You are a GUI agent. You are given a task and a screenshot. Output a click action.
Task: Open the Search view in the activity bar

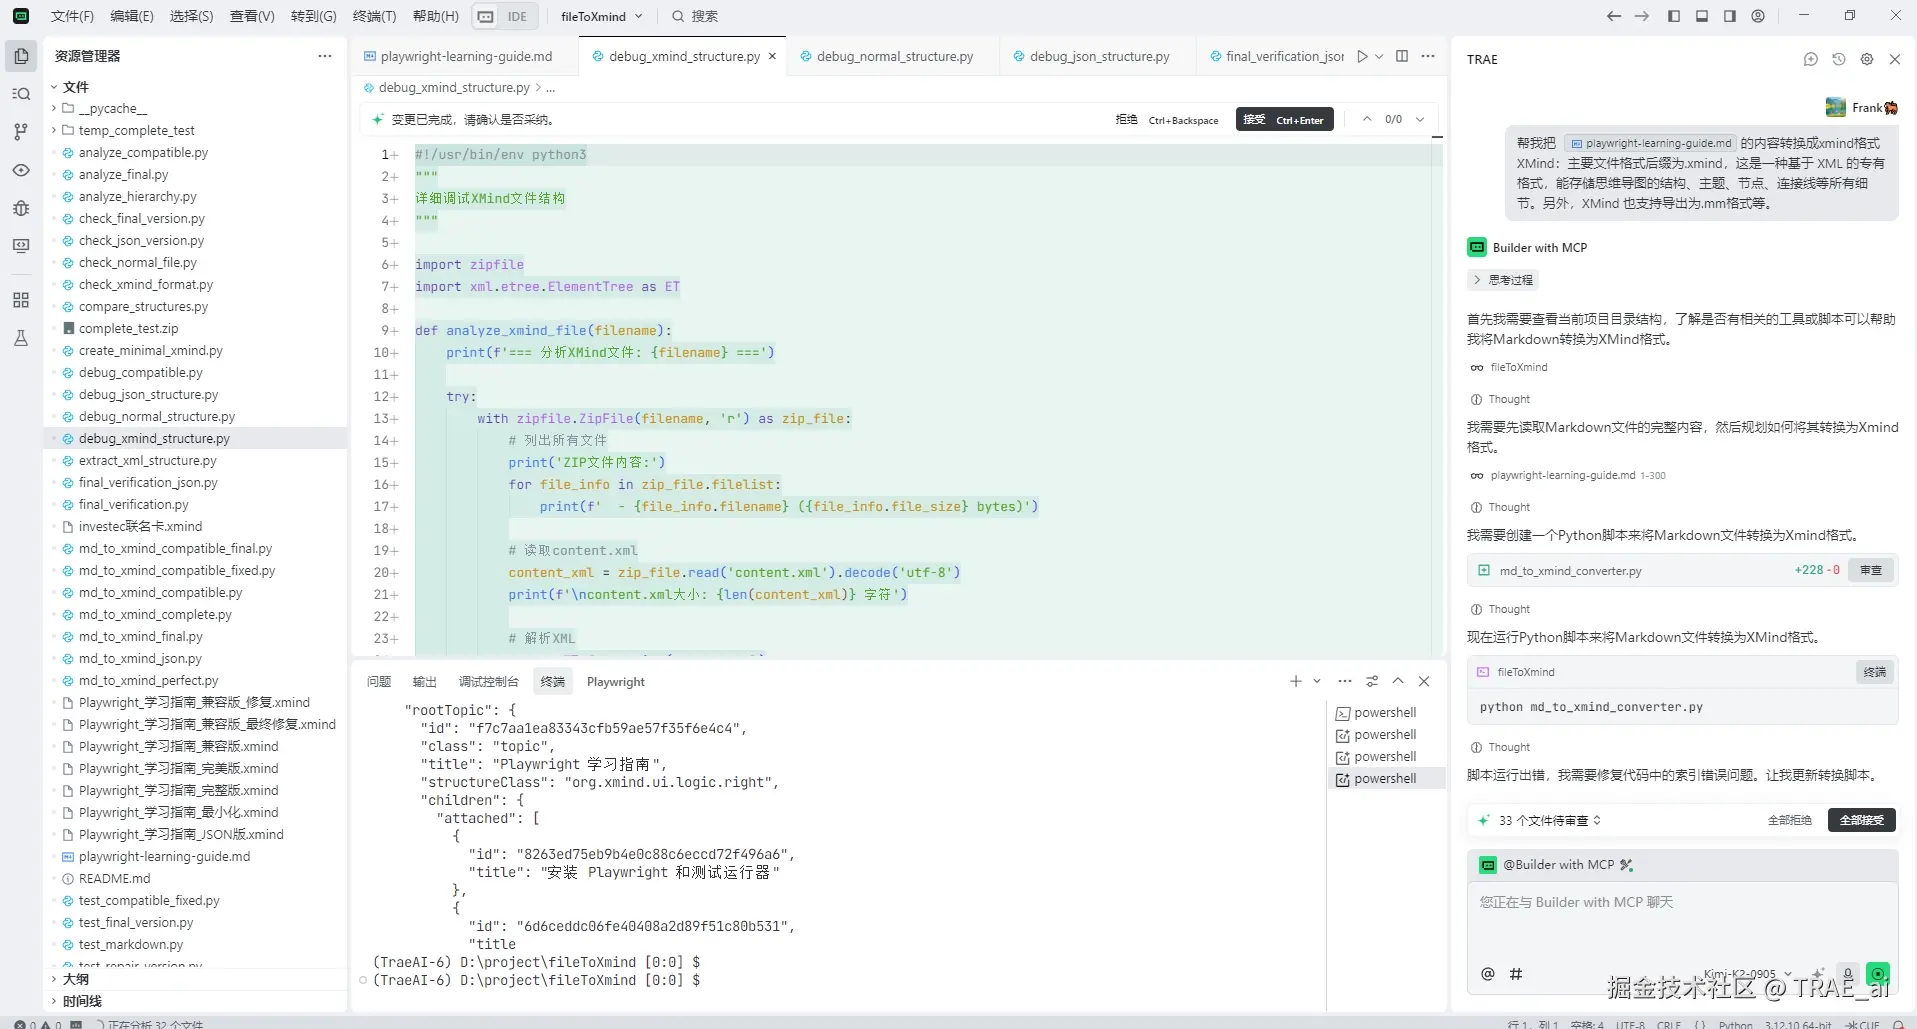[21, 94]
